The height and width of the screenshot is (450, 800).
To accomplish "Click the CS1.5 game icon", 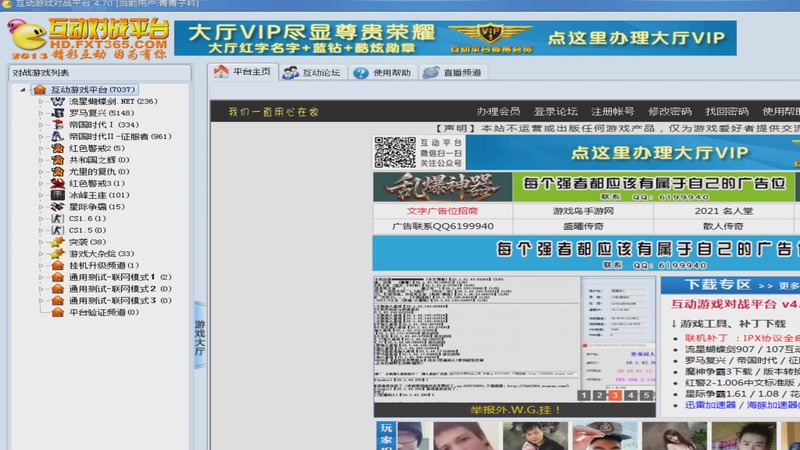I will (x=58, y=231).
